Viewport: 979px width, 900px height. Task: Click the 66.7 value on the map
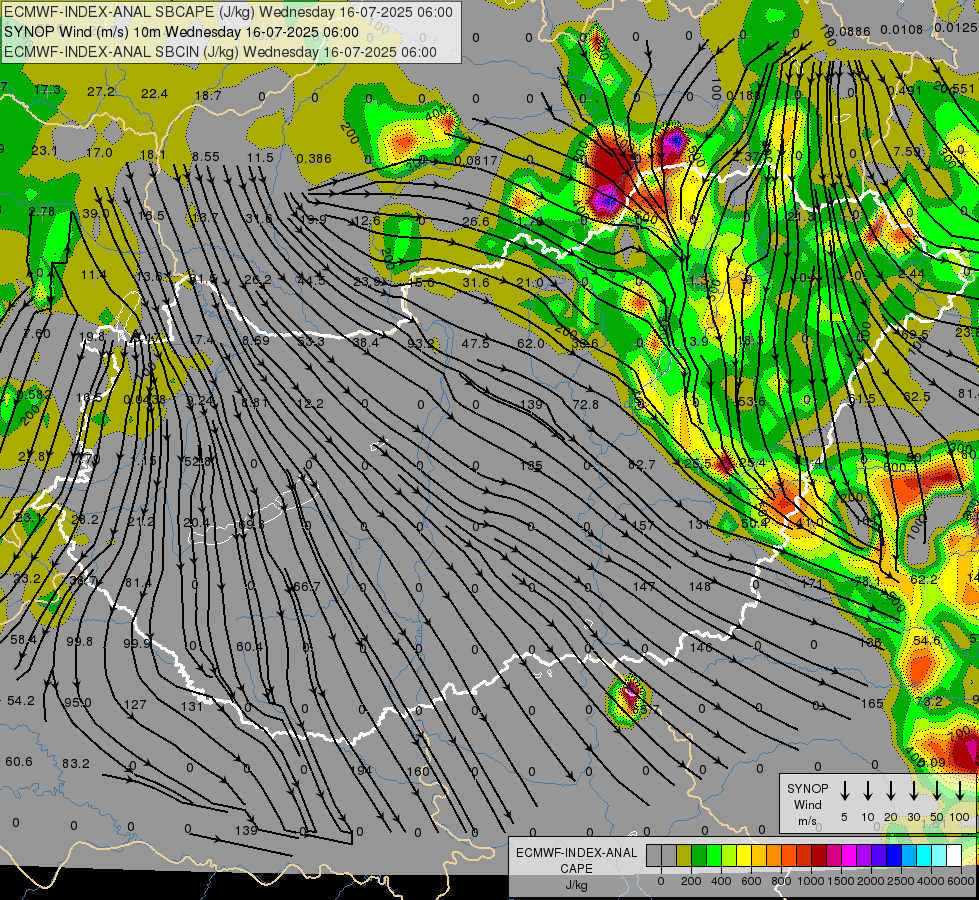(x=307, y=587)
